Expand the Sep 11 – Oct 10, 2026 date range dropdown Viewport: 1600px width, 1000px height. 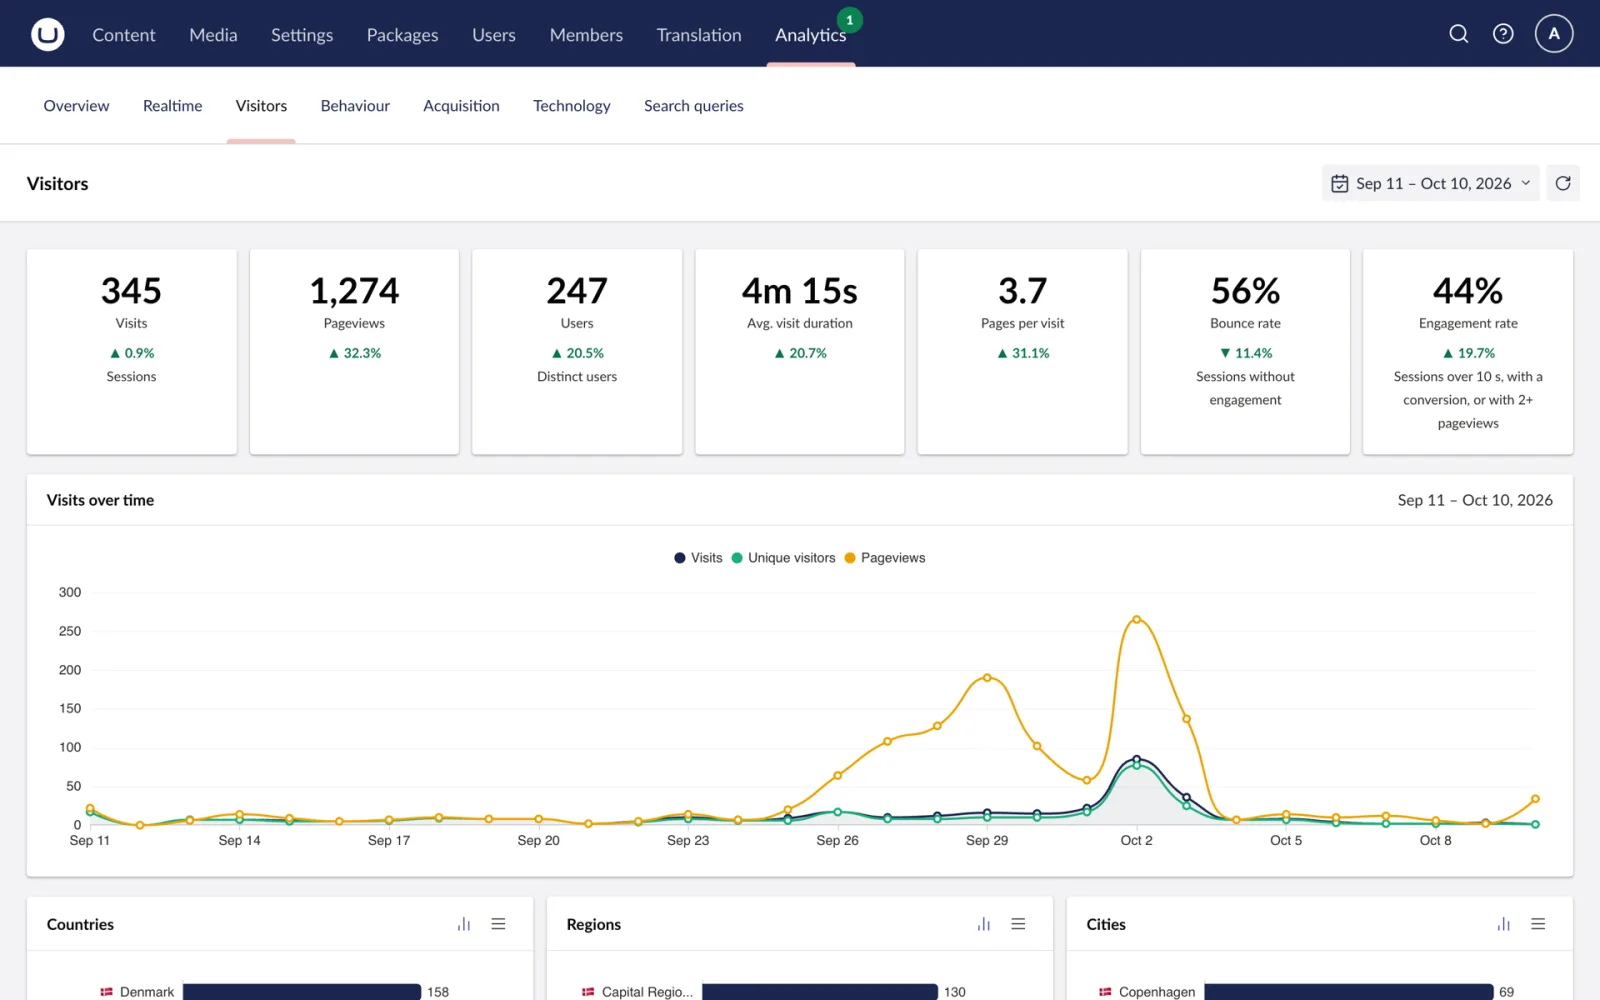(x=1431, y=183)
